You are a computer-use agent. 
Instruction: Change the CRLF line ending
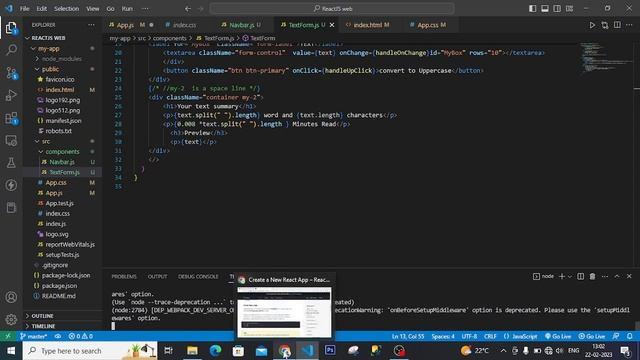(490, 336)
